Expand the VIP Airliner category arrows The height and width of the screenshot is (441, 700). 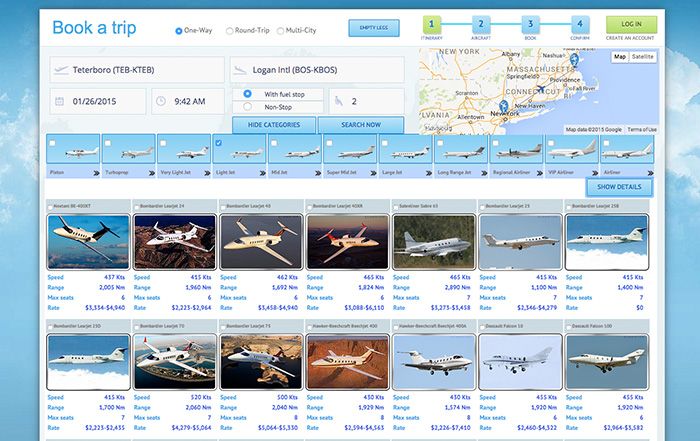click(595, 173)
